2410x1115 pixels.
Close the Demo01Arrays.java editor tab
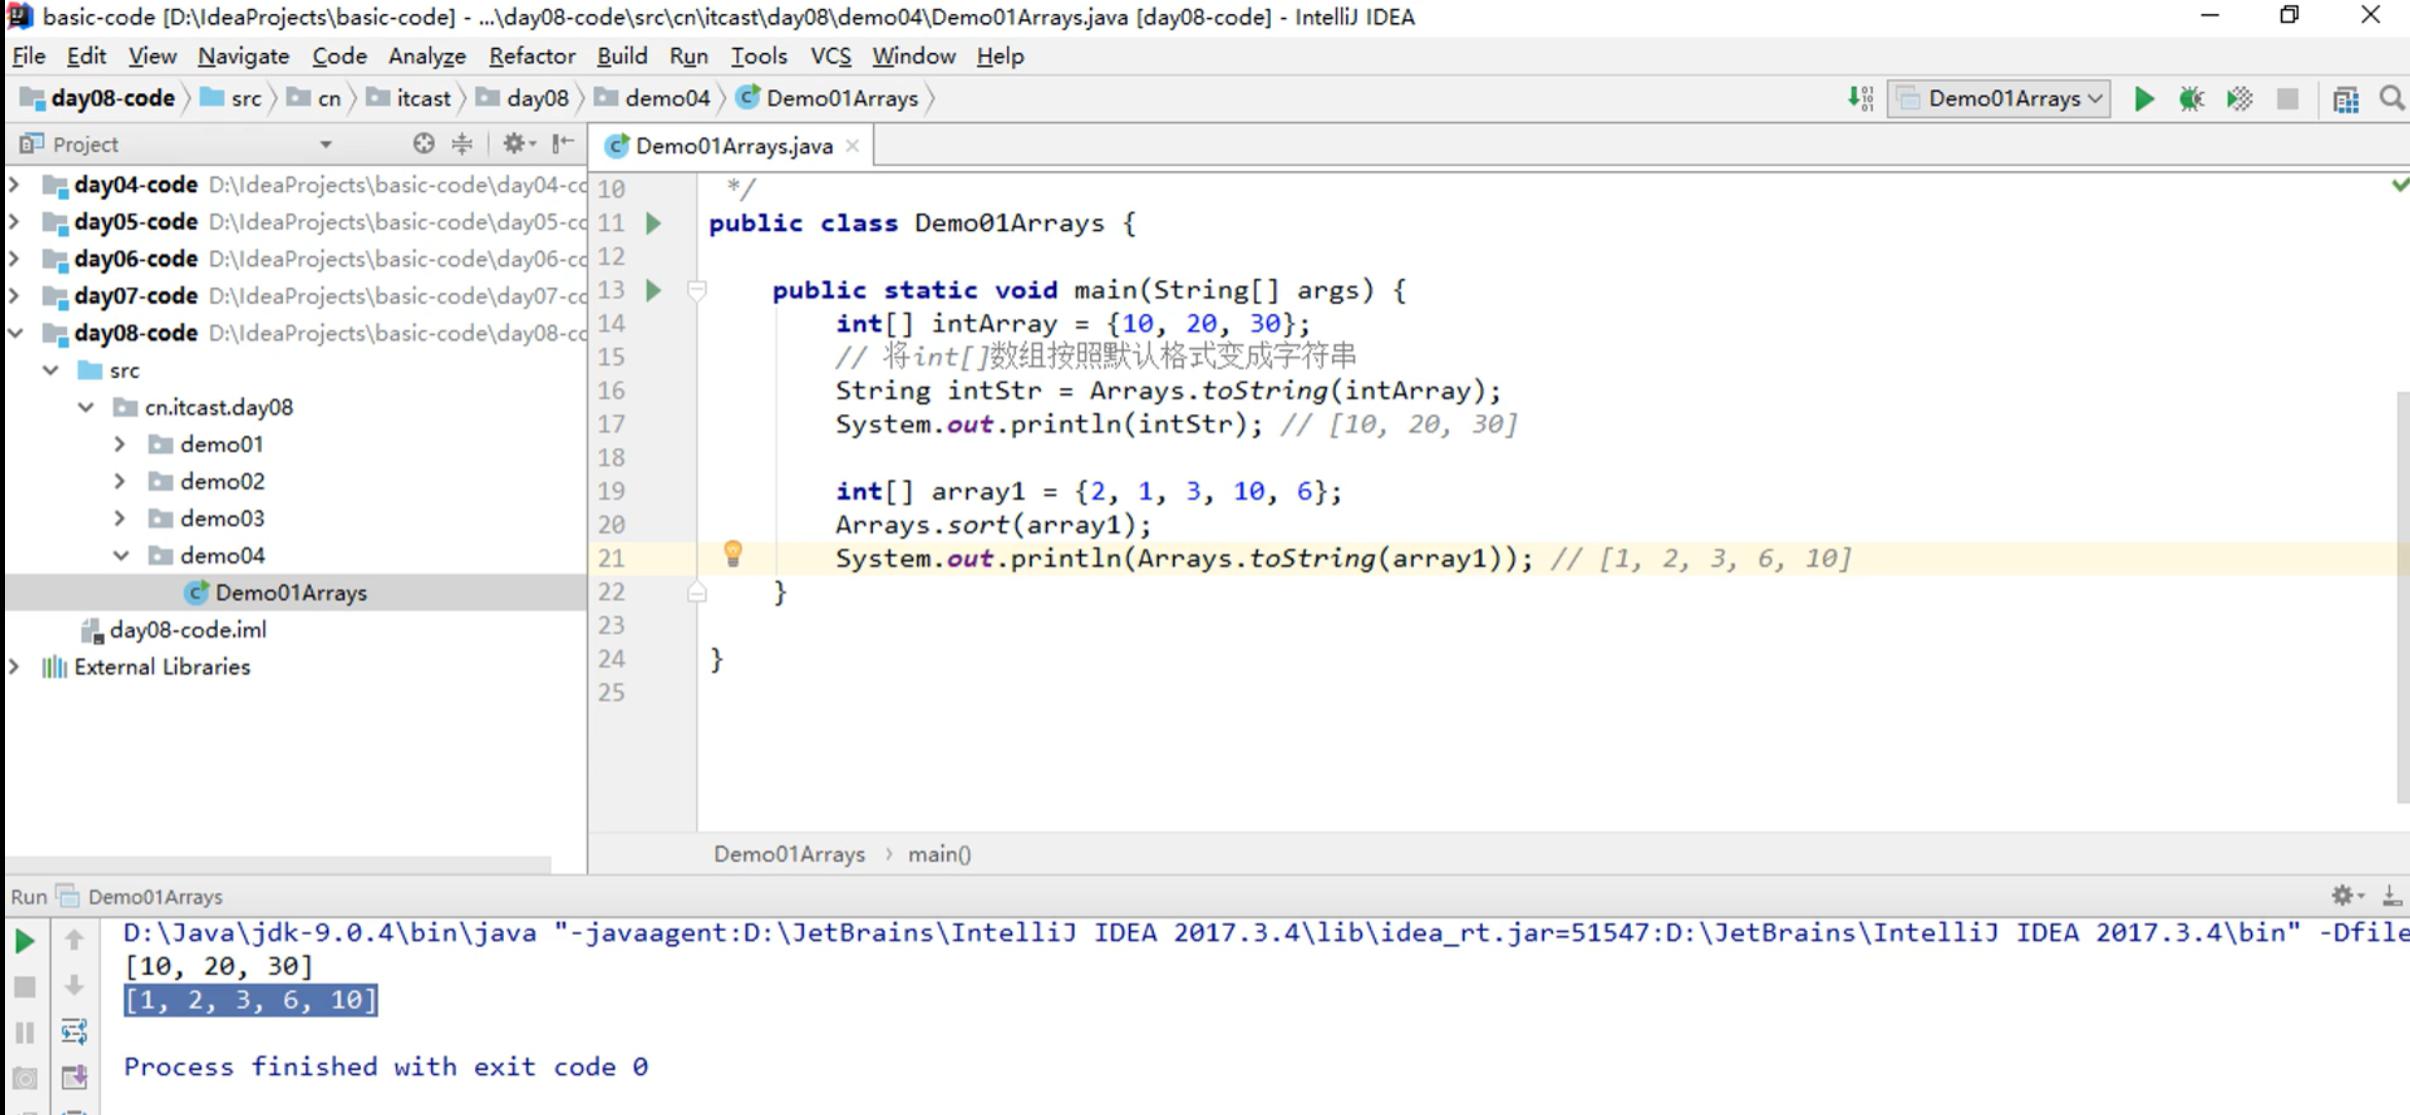tap(852, 146)
